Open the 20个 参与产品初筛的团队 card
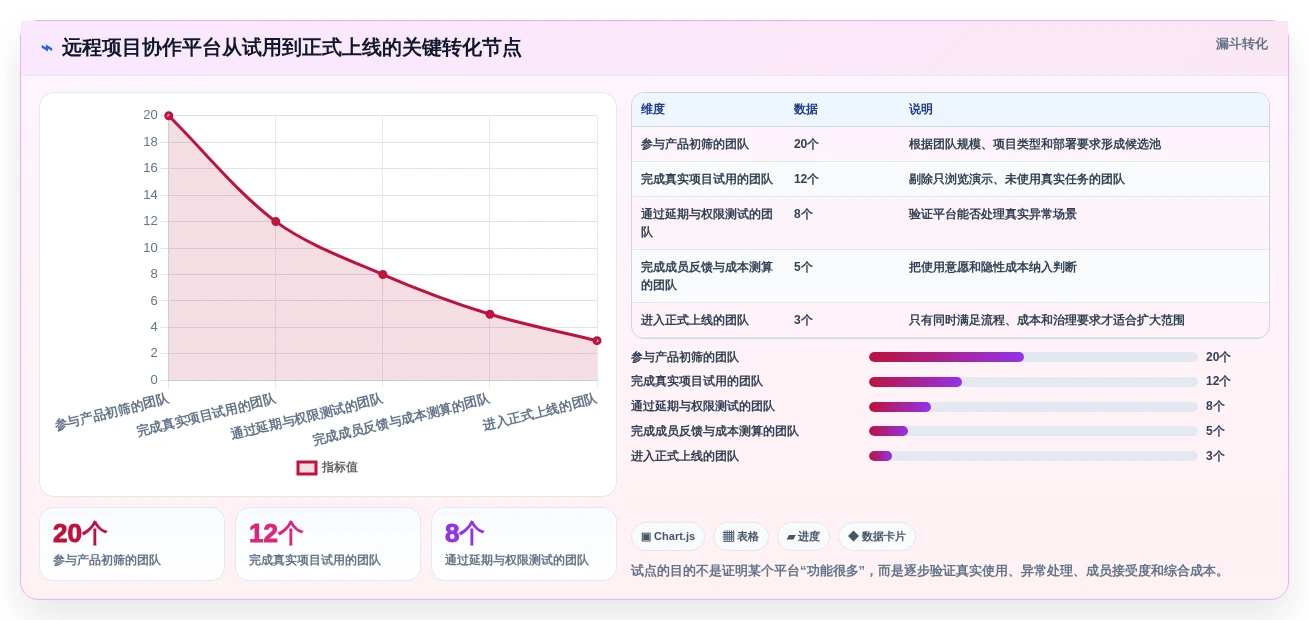This screenshot has height=620, width=1309. [132, 544]
